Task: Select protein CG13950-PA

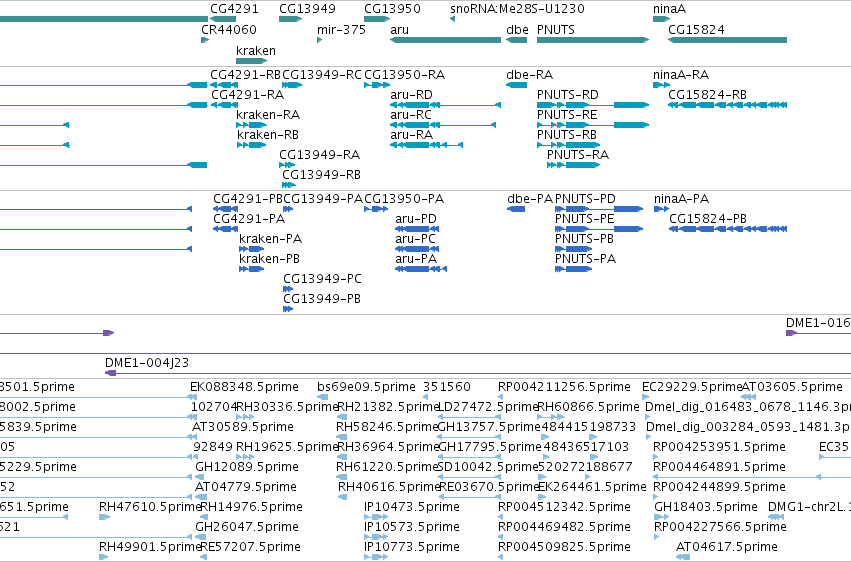Action: 376,209
